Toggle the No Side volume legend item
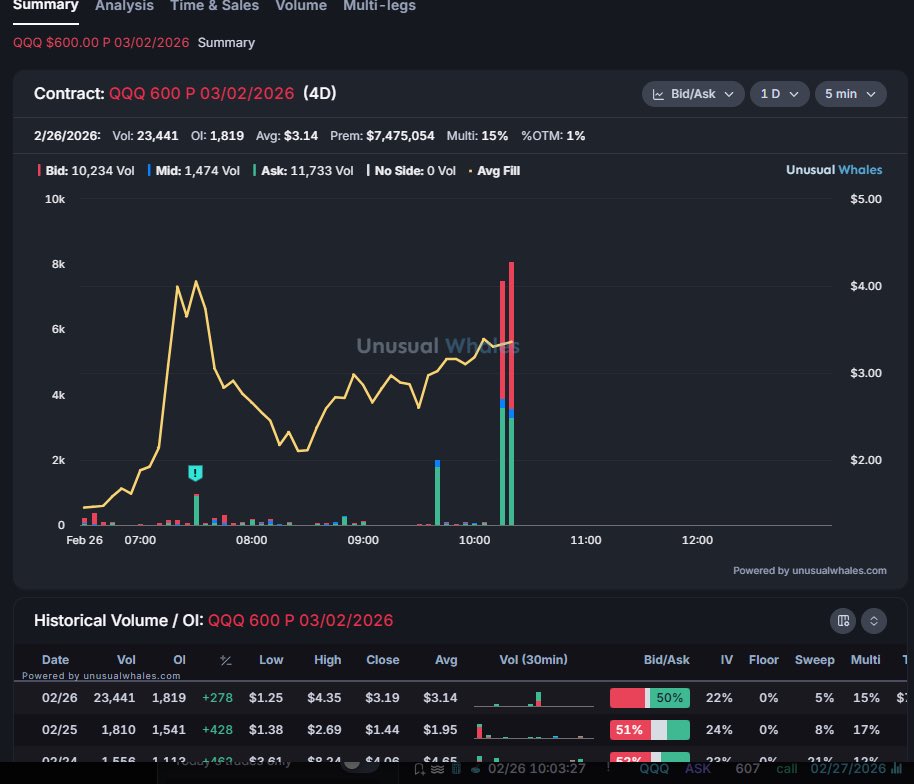Image resolution: width=914 pixels, height=784 pixels. tap(411, 171)
